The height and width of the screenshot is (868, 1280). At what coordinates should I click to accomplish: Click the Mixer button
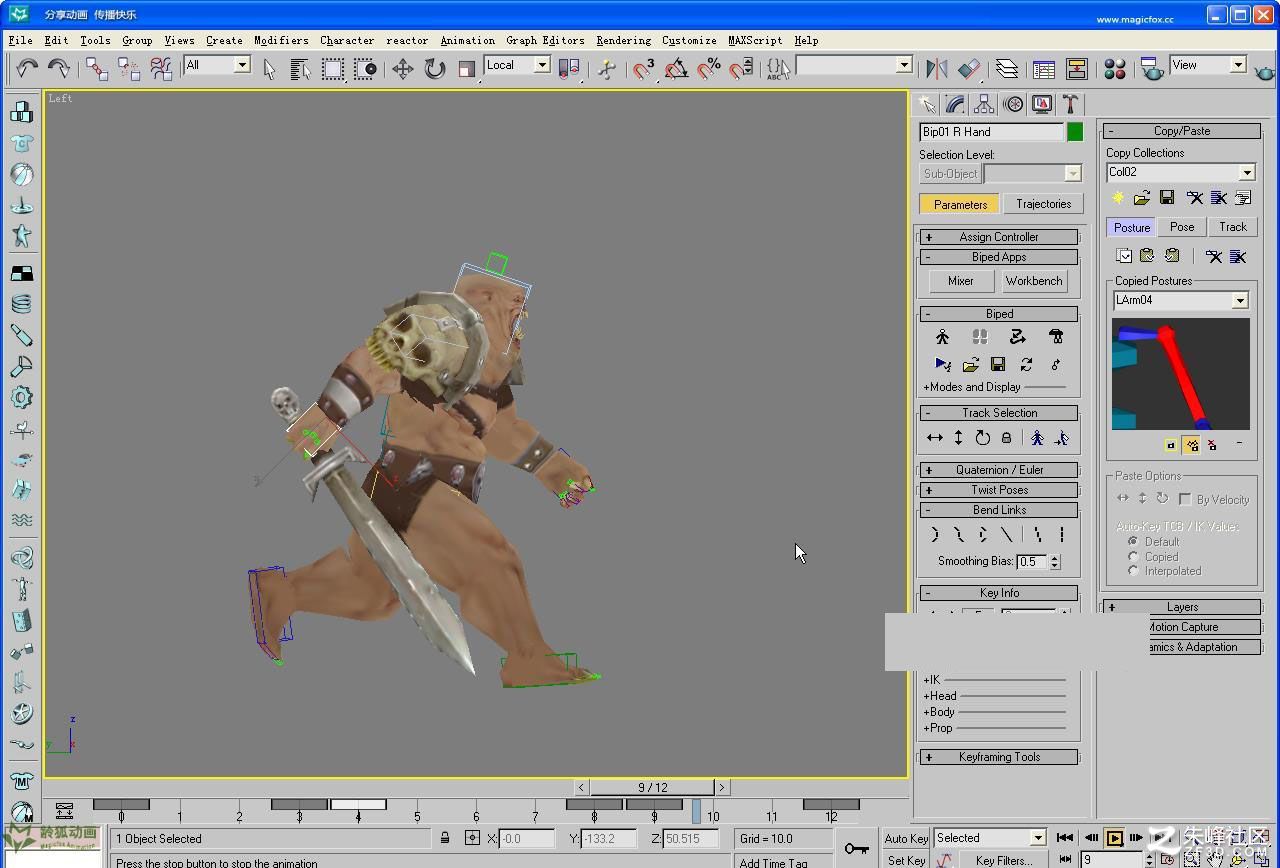tap(961, 281)
